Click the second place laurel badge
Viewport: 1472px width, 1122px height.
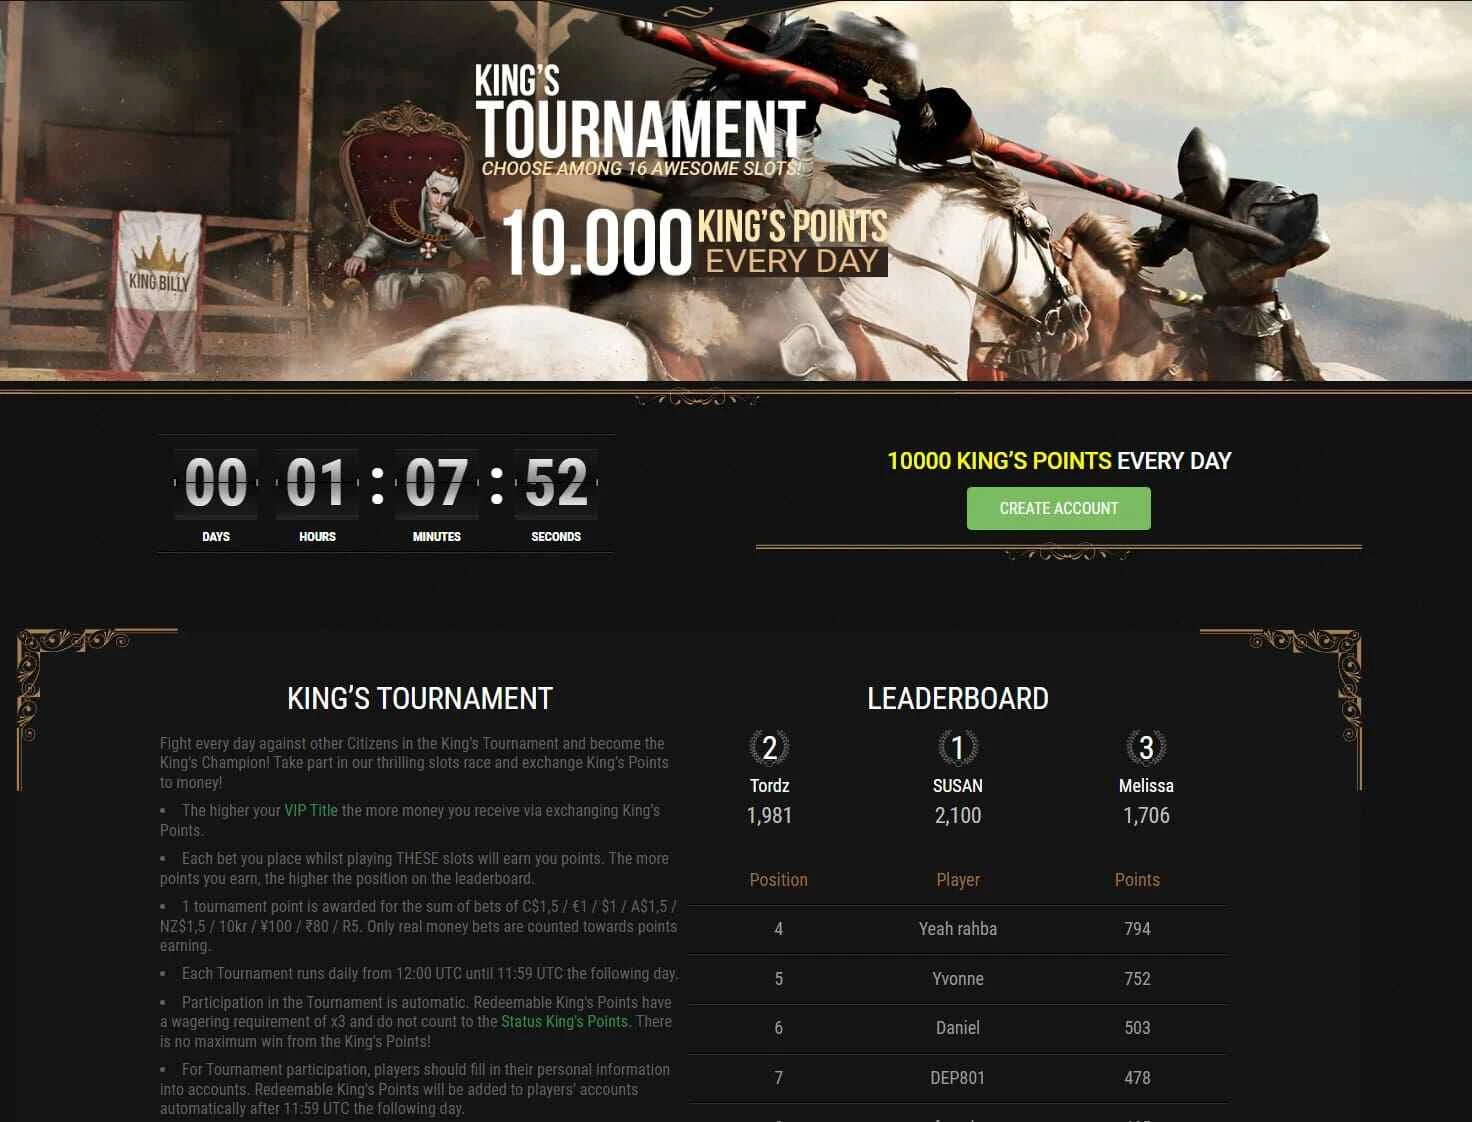click(x=769, y=748)
